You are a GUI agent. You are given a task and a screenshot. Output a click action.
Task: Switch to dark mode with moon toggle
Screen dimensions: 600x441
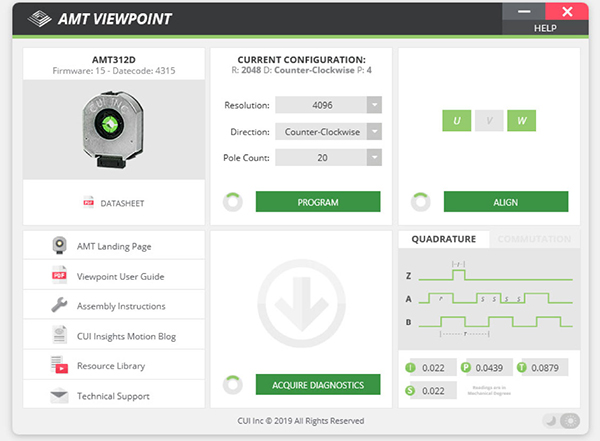(x=551, y=421)
